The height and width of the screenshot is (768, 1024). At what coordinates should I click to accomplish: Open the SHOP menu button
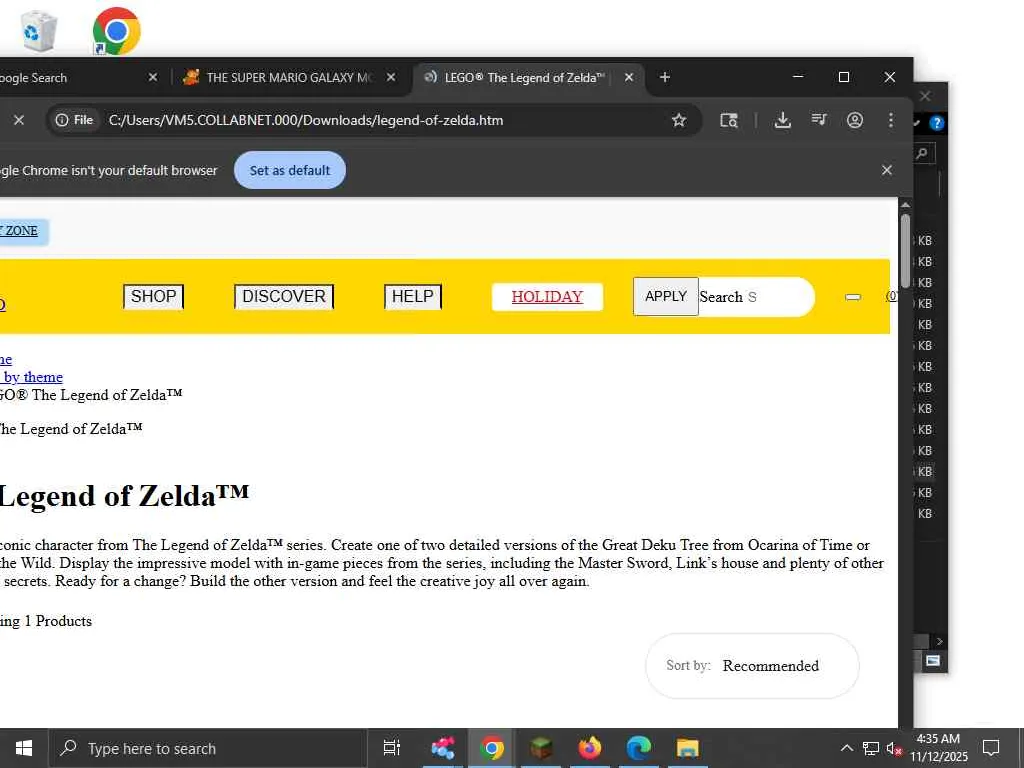pos(153,296)
